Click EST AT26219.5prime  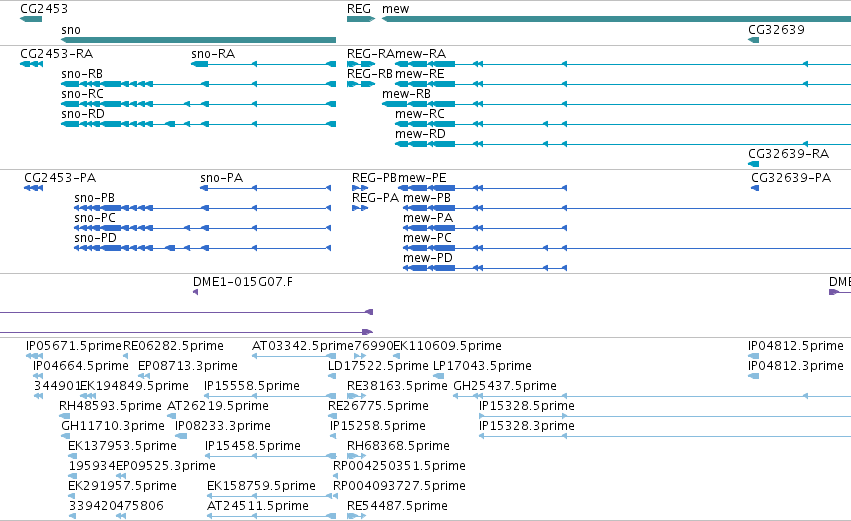tap(218, 406)
